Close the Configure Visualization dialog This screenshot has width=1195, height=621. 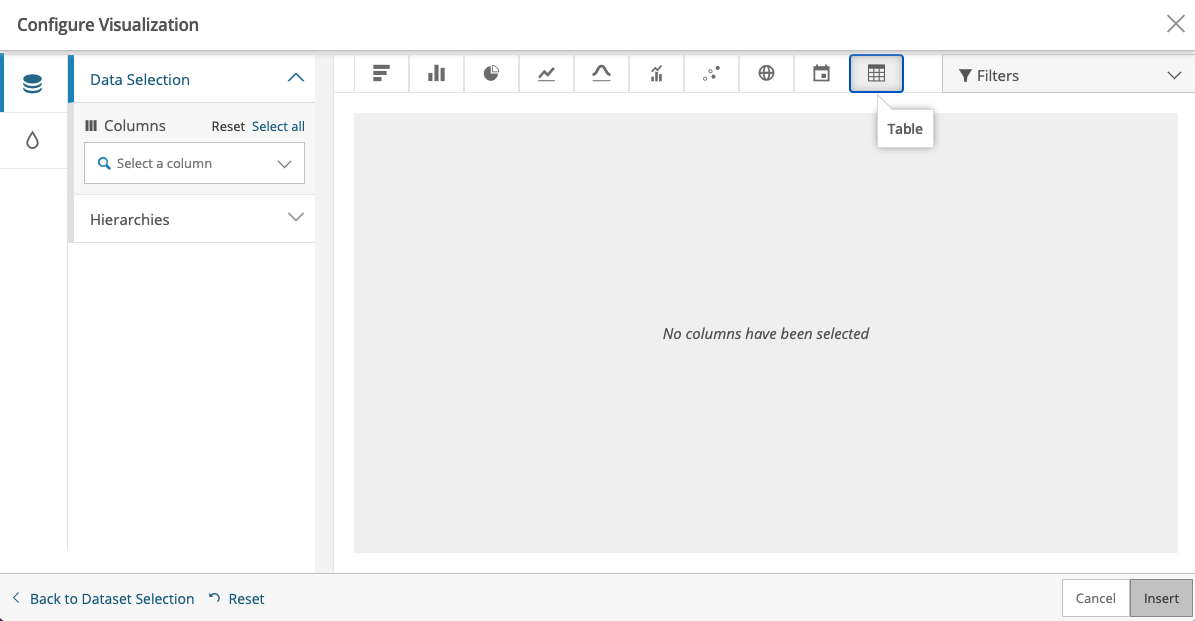(x=1175, y=24)
